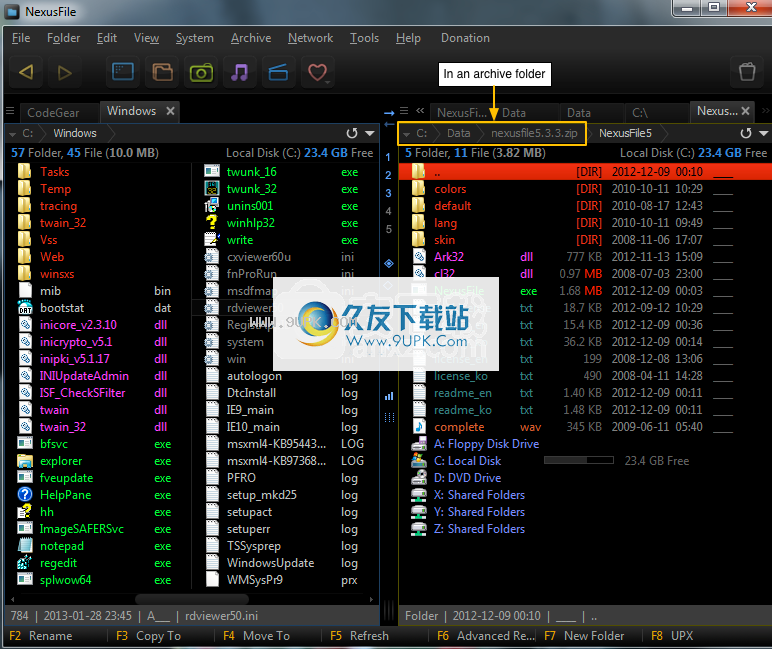The image size is (772, 649).
Task: Click the right-pointing panel sync arrow
Action: 389,113
